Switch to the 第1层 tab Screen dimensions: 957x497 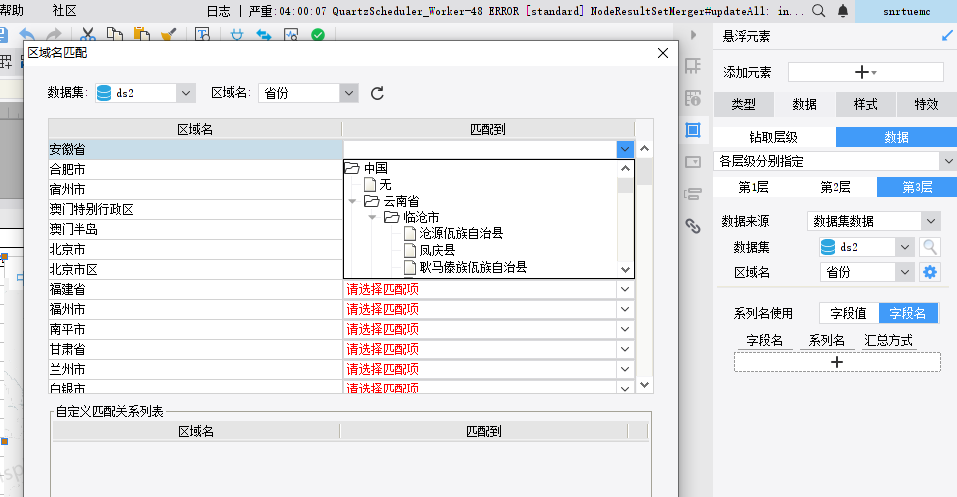point(753,187)
